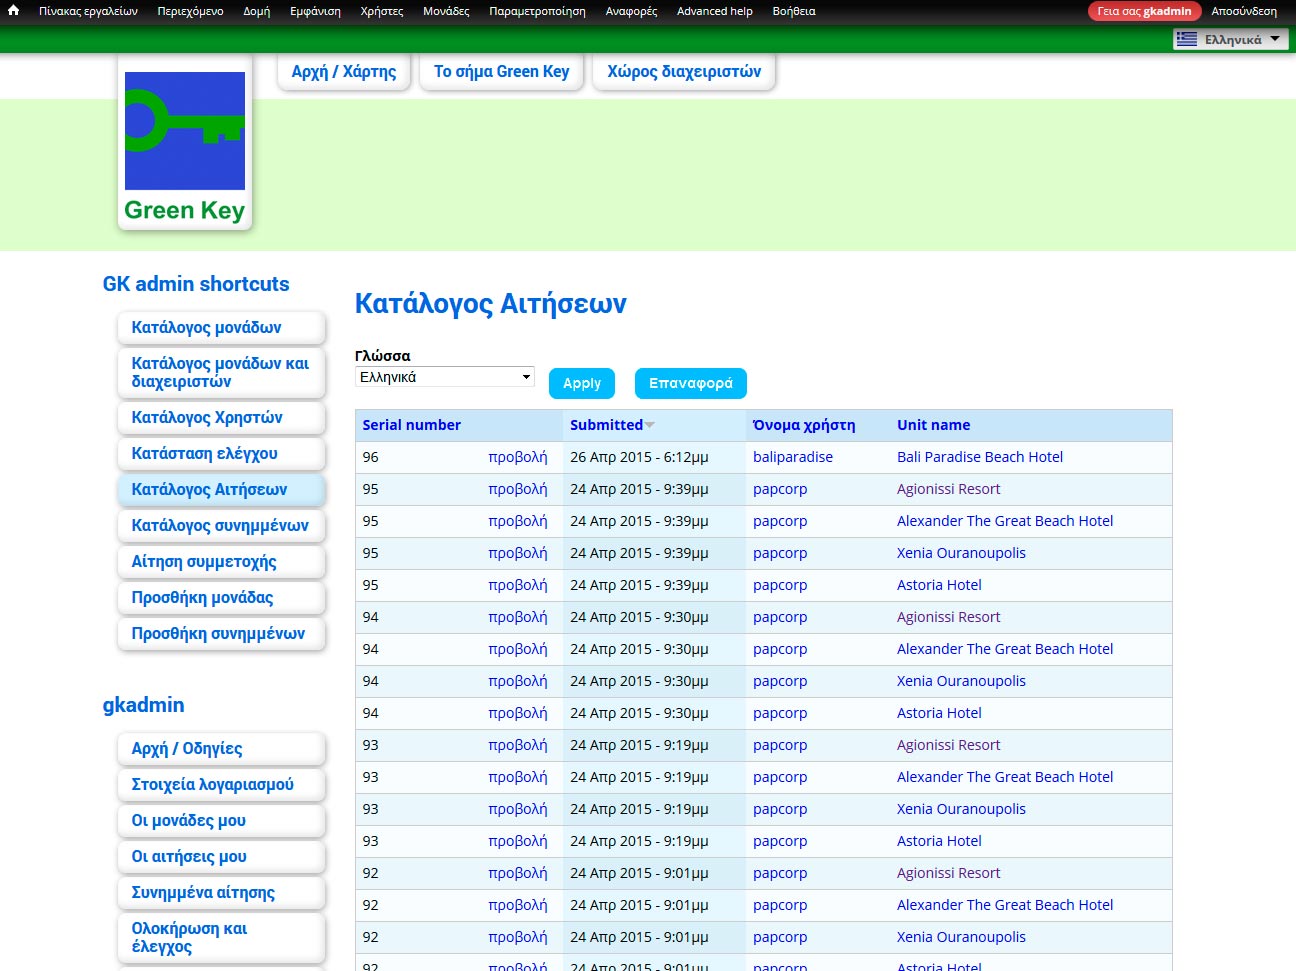
Task: Open the Μονάδες admin menu
Action: pyautogui.click(x=445, y=11)
